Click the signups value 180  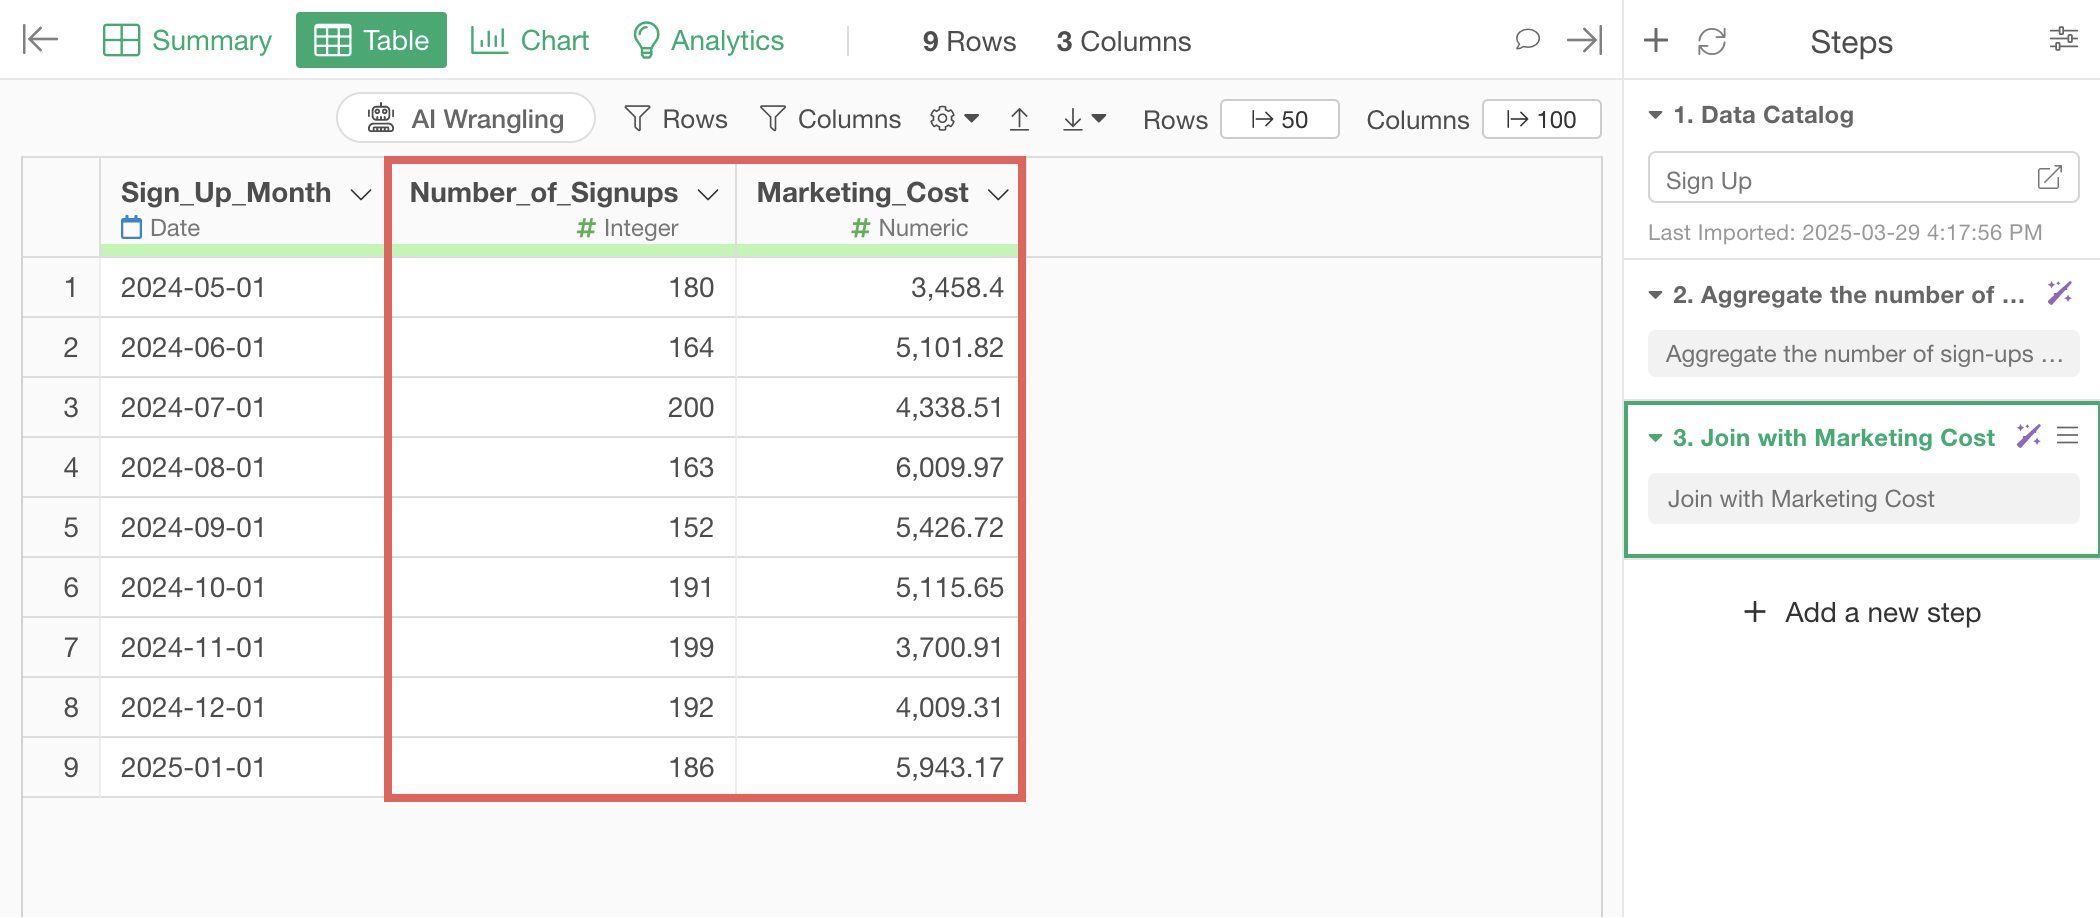click(691, 288)
